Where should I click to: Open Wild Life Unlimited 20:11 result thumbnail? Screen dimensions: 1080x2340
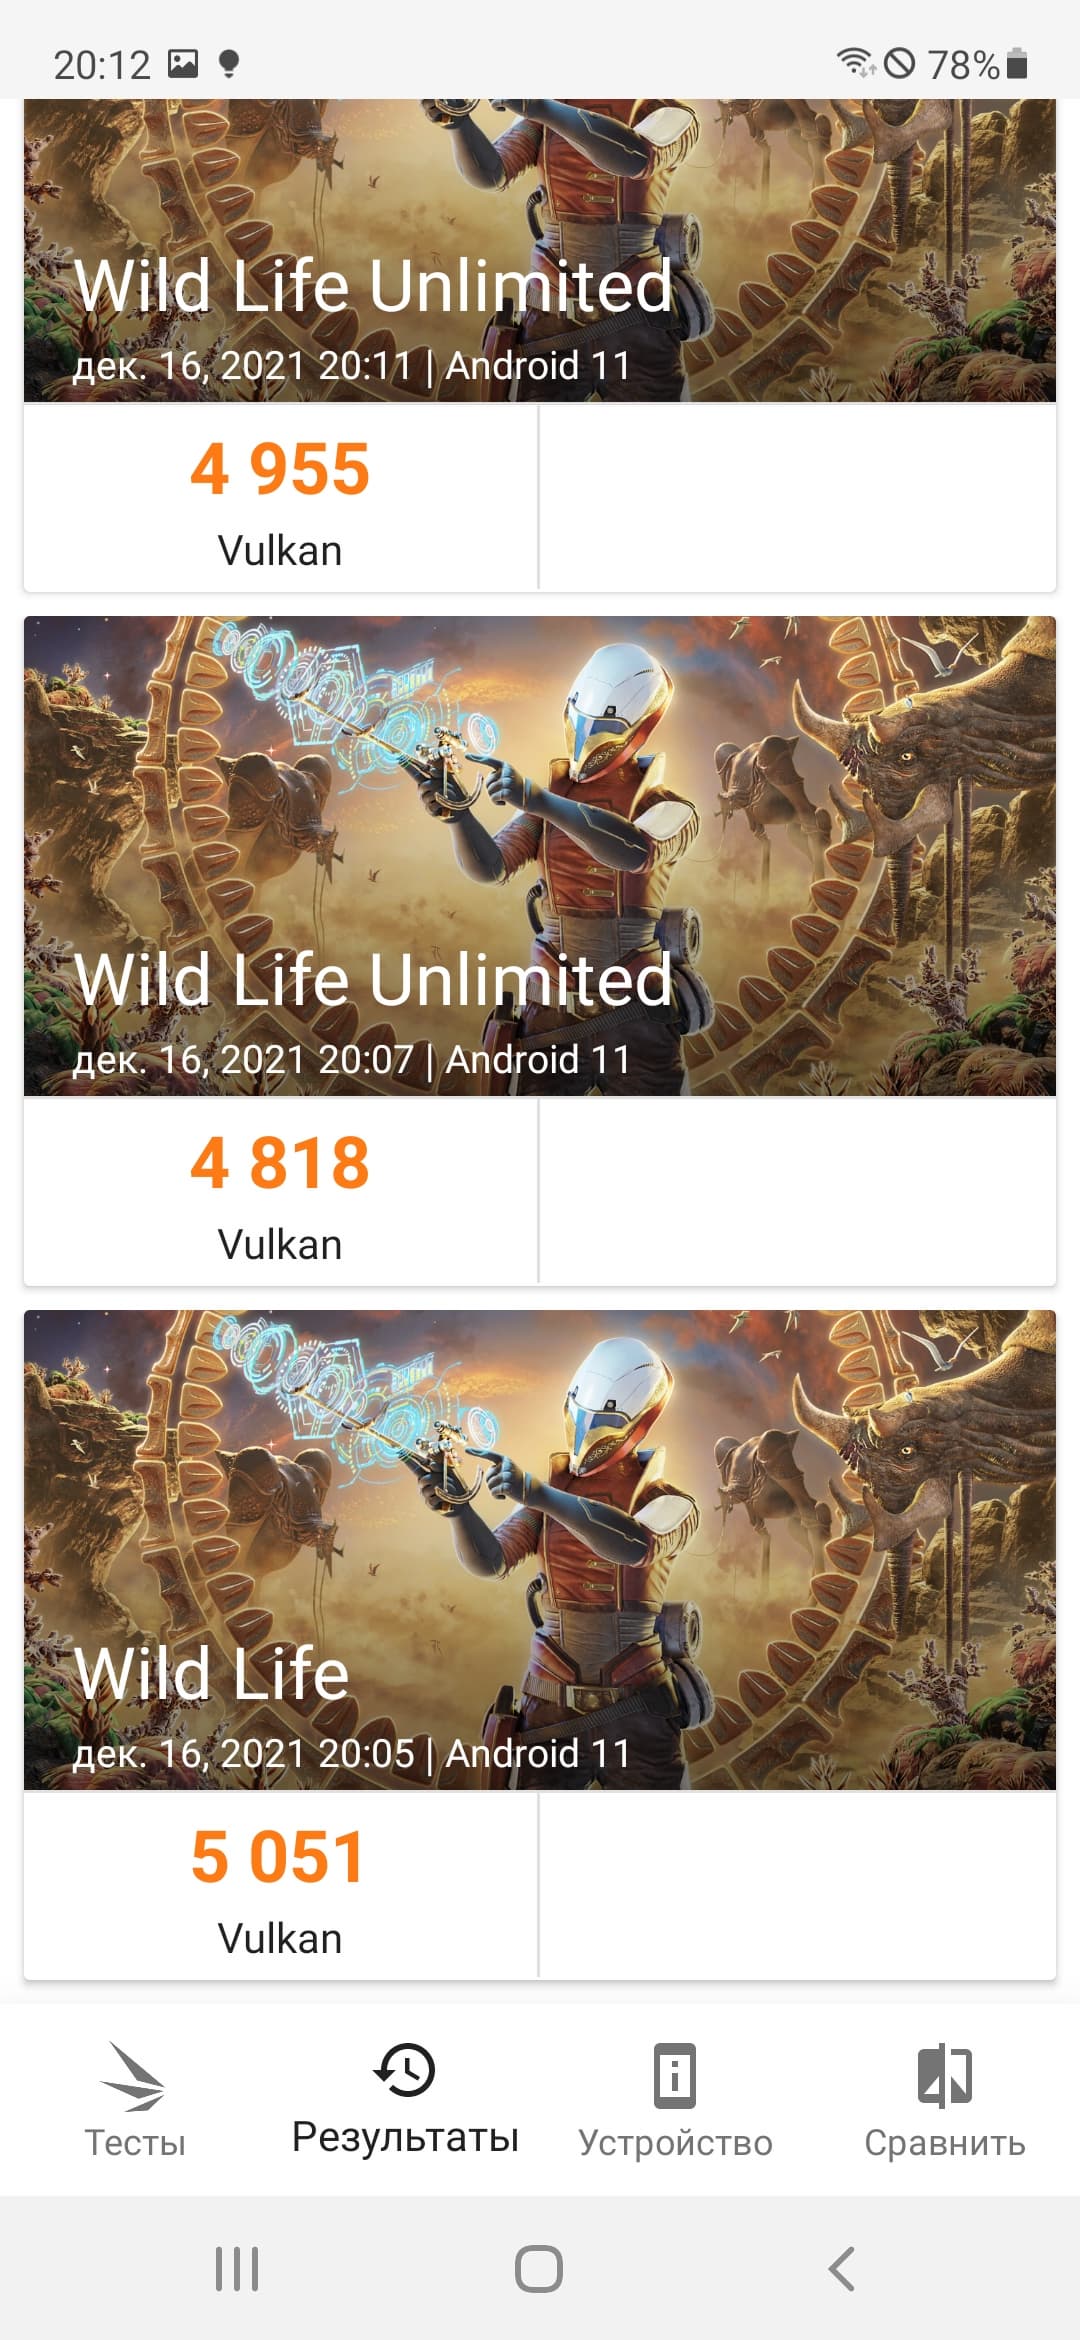coord(540,250)
